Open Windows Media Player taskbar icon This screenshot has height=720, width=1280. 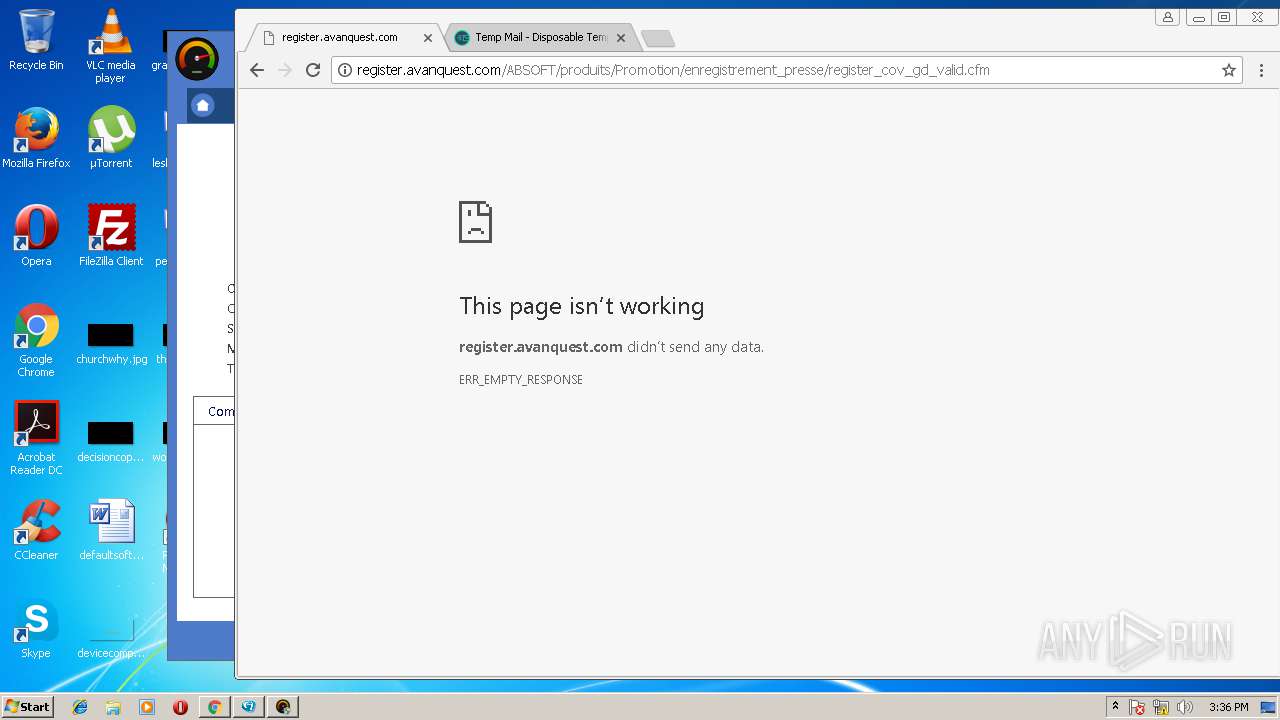[x=147, y=707]
